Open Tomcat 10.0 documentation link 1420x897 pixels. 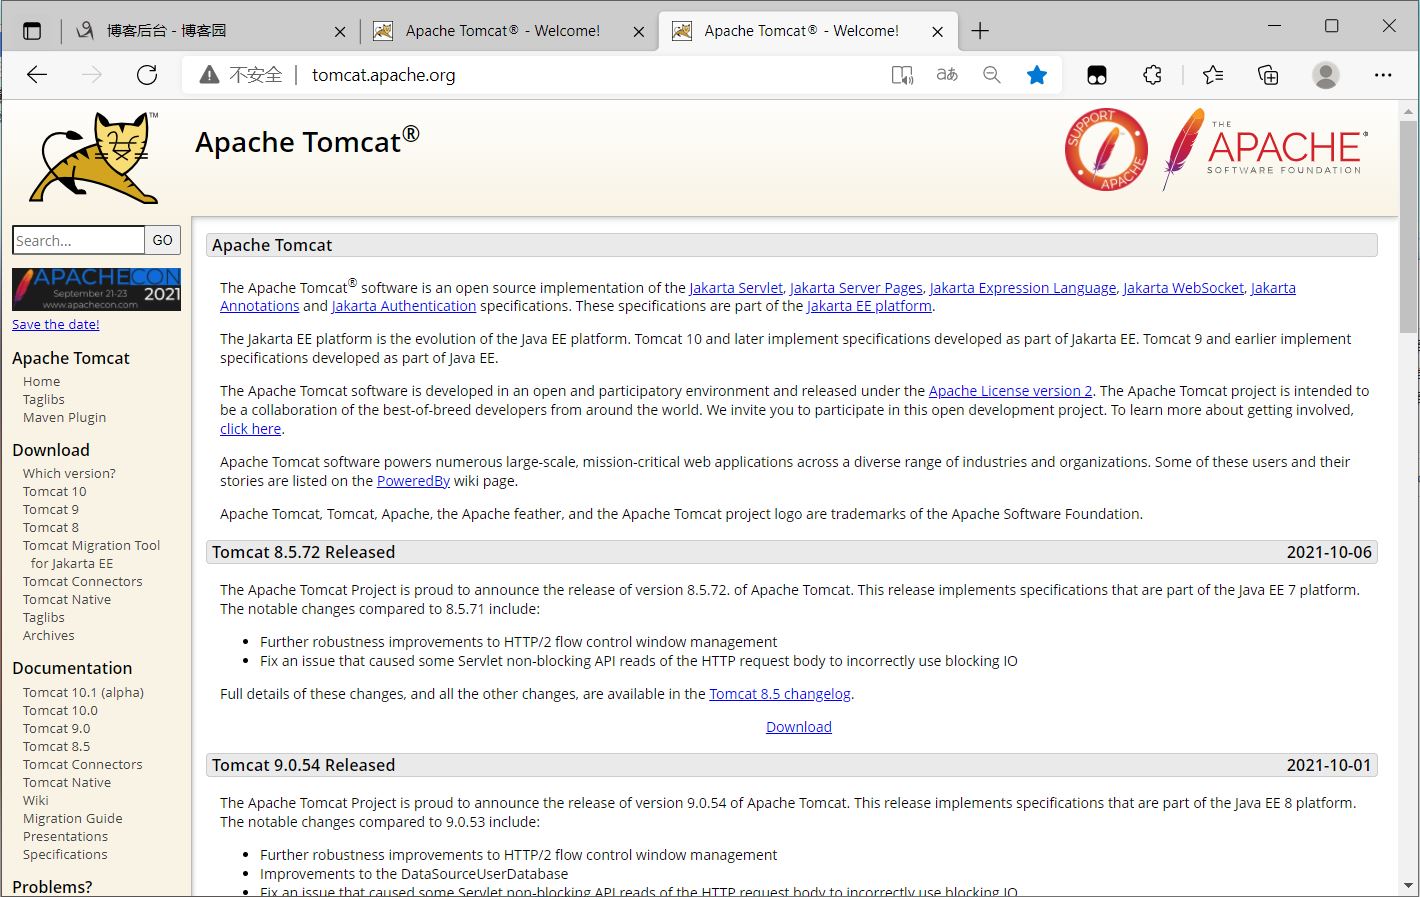coord(61,710)
